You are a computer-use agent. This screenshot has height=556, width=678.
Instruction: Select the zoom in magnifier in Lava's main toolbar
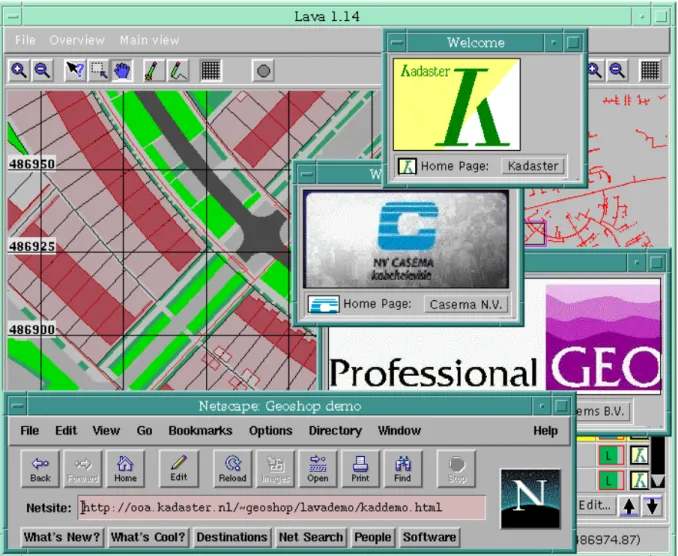[x=19, y=70]
